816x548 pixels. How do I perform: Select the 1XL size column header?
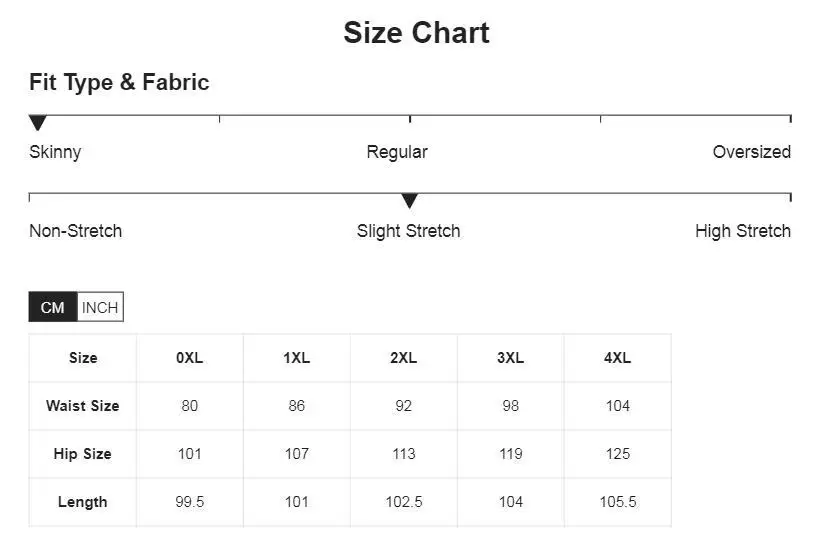[x=296, y=358]
